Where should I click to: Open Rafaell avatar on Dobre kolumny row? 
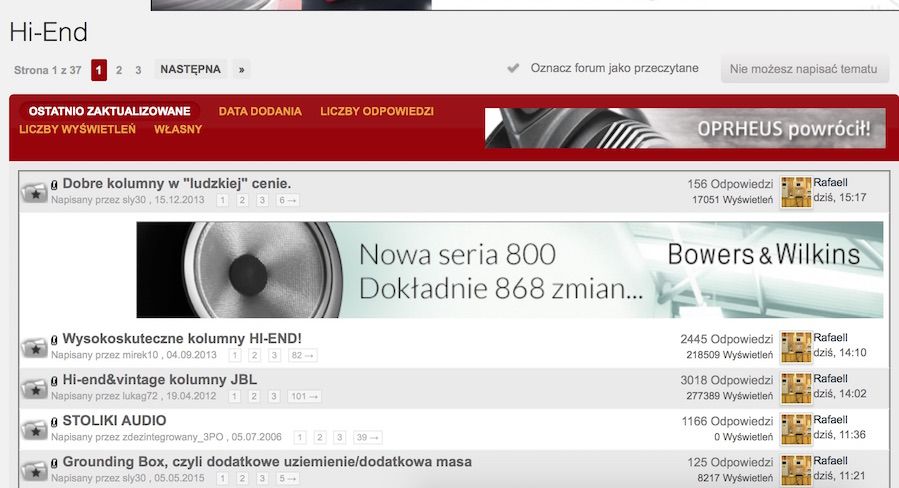point(796,192)
